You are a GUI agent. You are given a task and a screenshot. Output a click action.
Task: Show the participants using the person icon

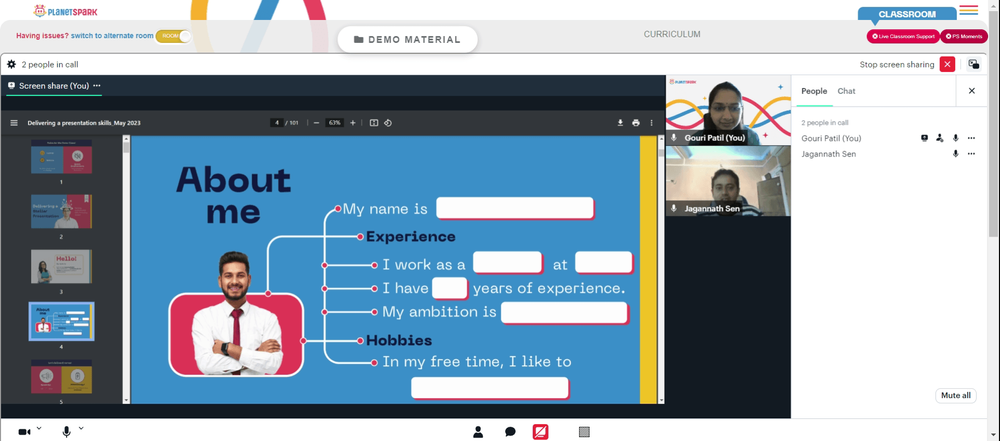click(x=478, y=432)
